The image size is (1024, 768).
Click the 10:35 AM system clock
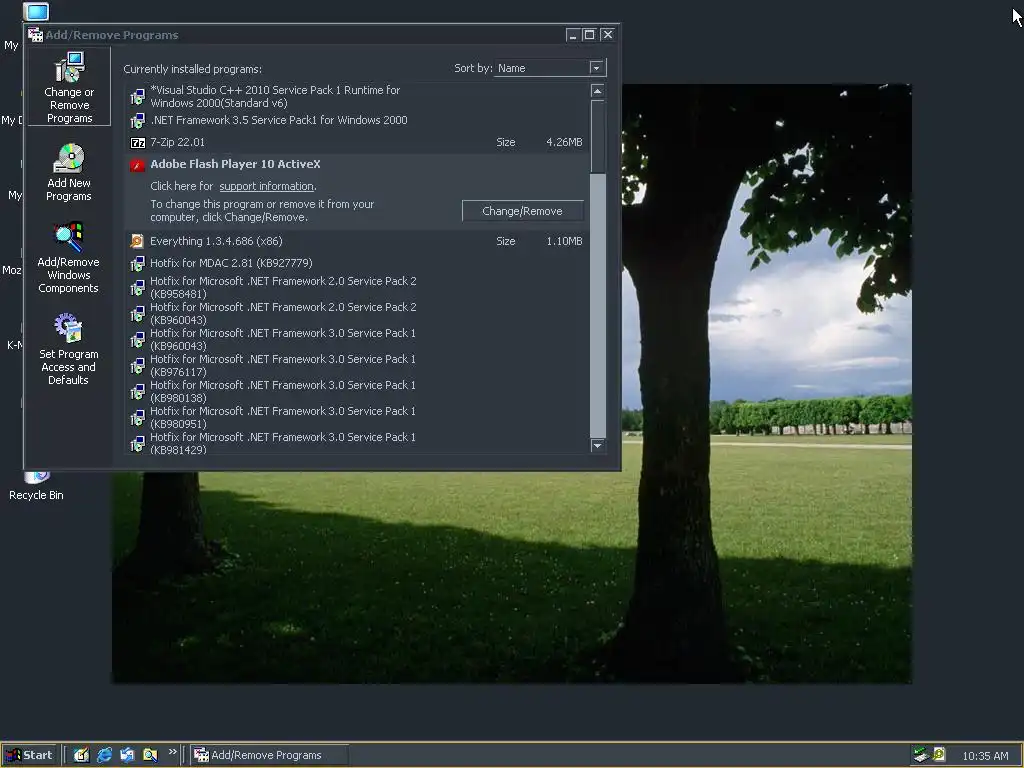click(985, 756)
